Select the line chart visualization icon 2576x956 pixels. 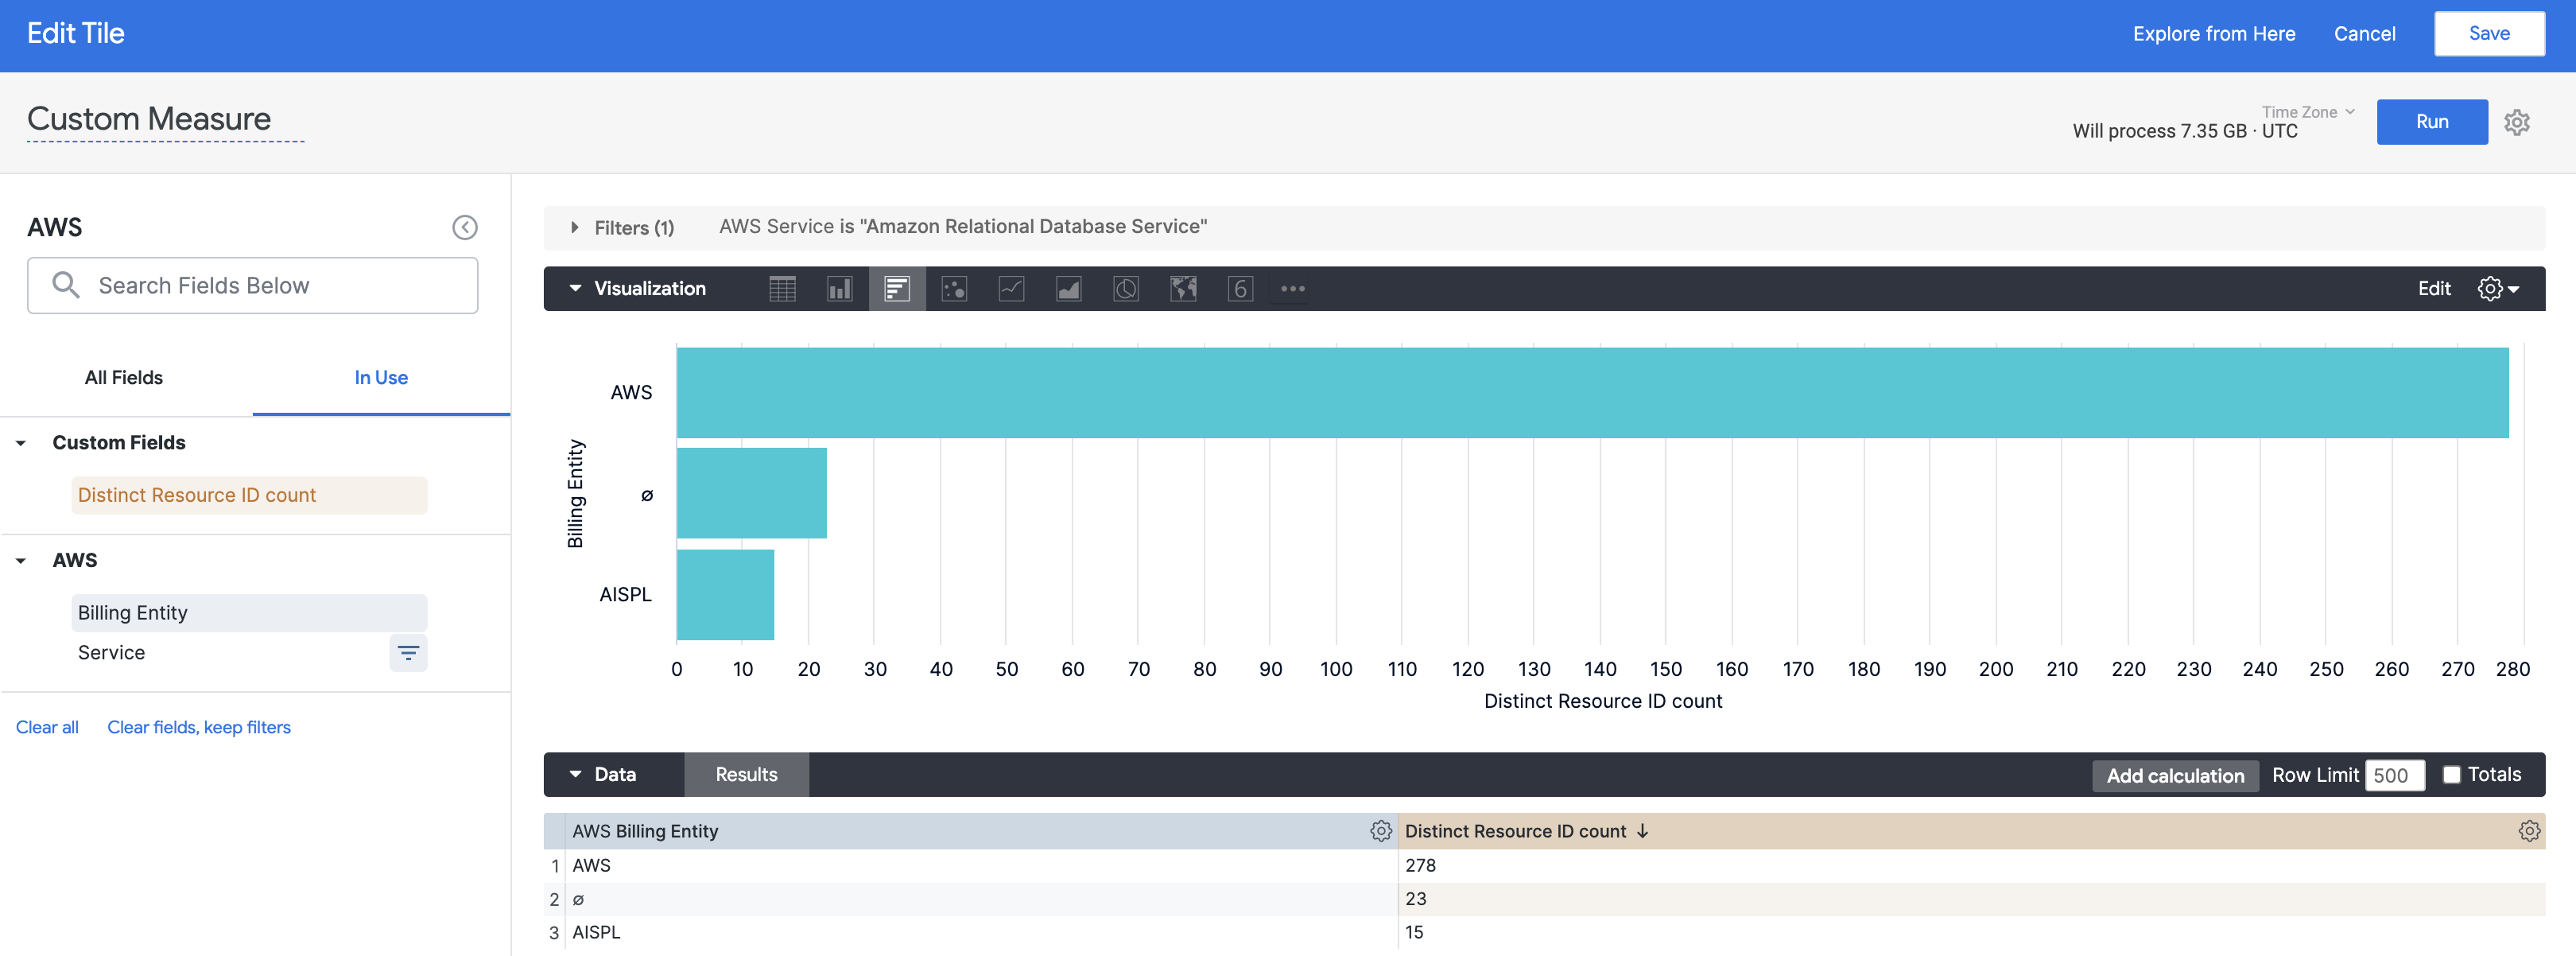[1011, 289]
